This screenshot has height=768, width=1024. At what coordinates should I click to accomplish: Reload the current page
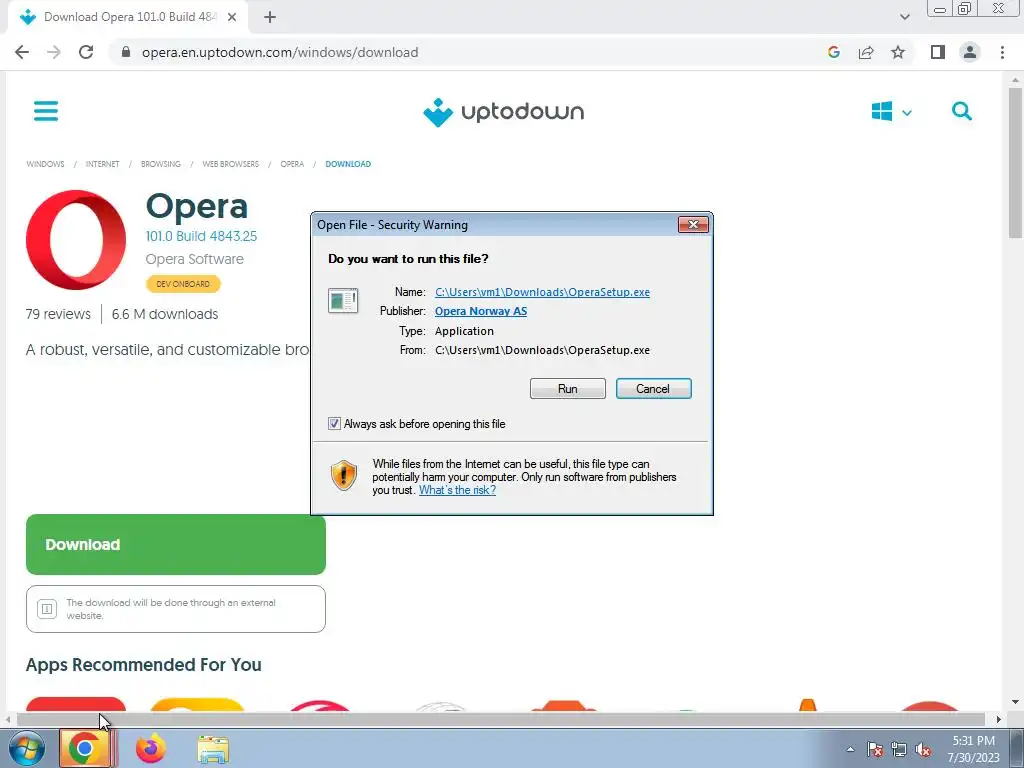pos(86,52)
